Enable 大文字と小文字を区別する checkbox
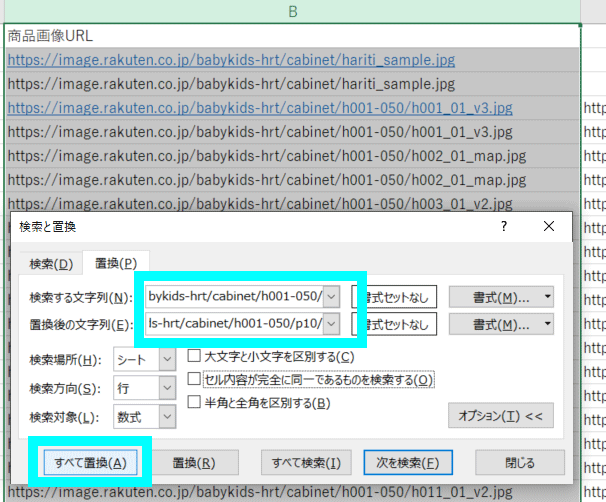 click(x=194, y=356)
